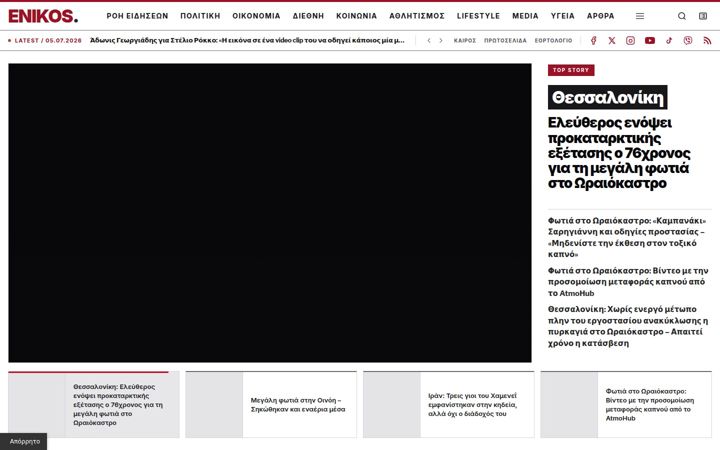The image size is (720, 450).
Task: Open the Θεσσαλονίκη category tag
Action: click(608, 97)
